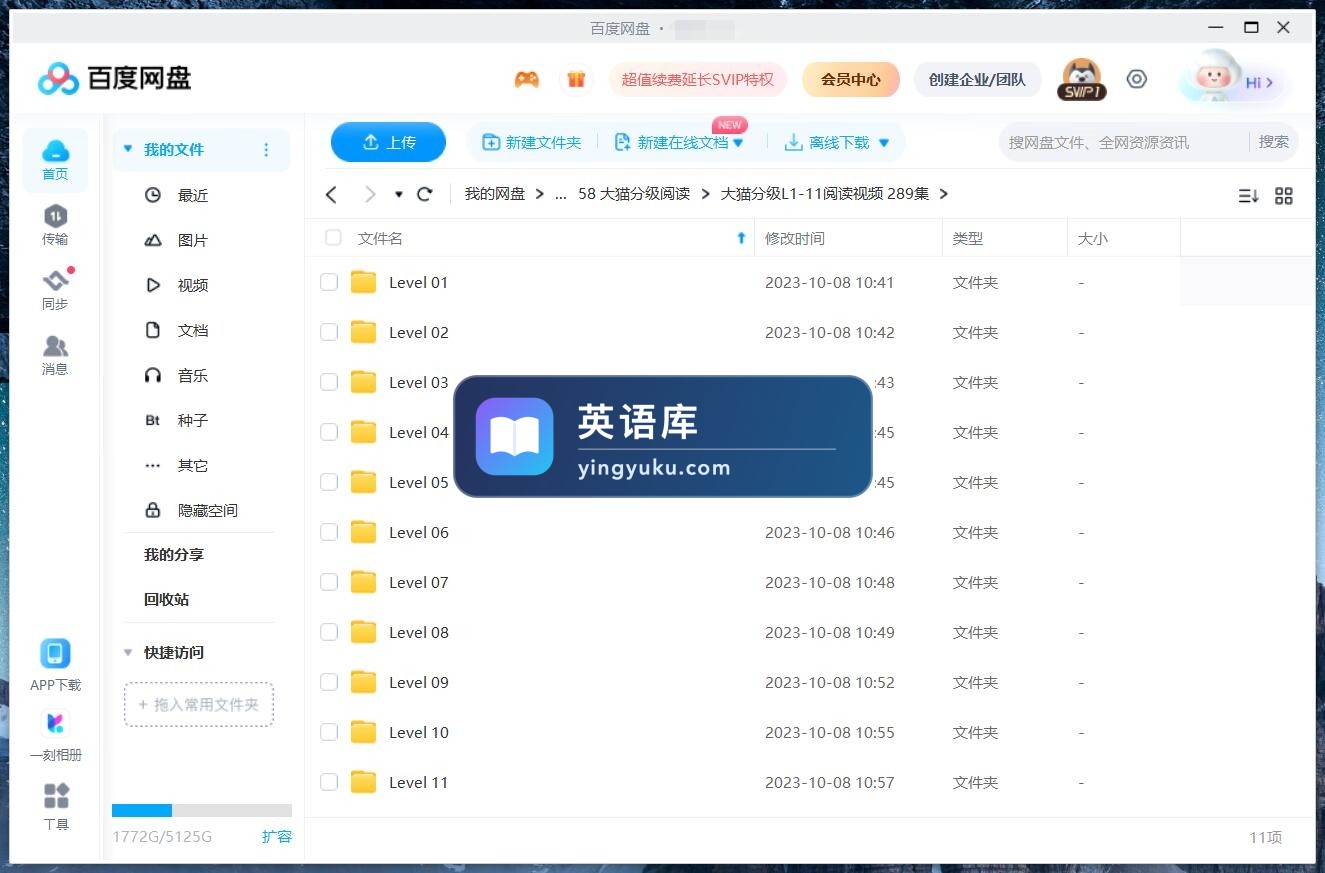Click the search input field
This screenshot has height=873, width=1325.
click(1123, 142)
